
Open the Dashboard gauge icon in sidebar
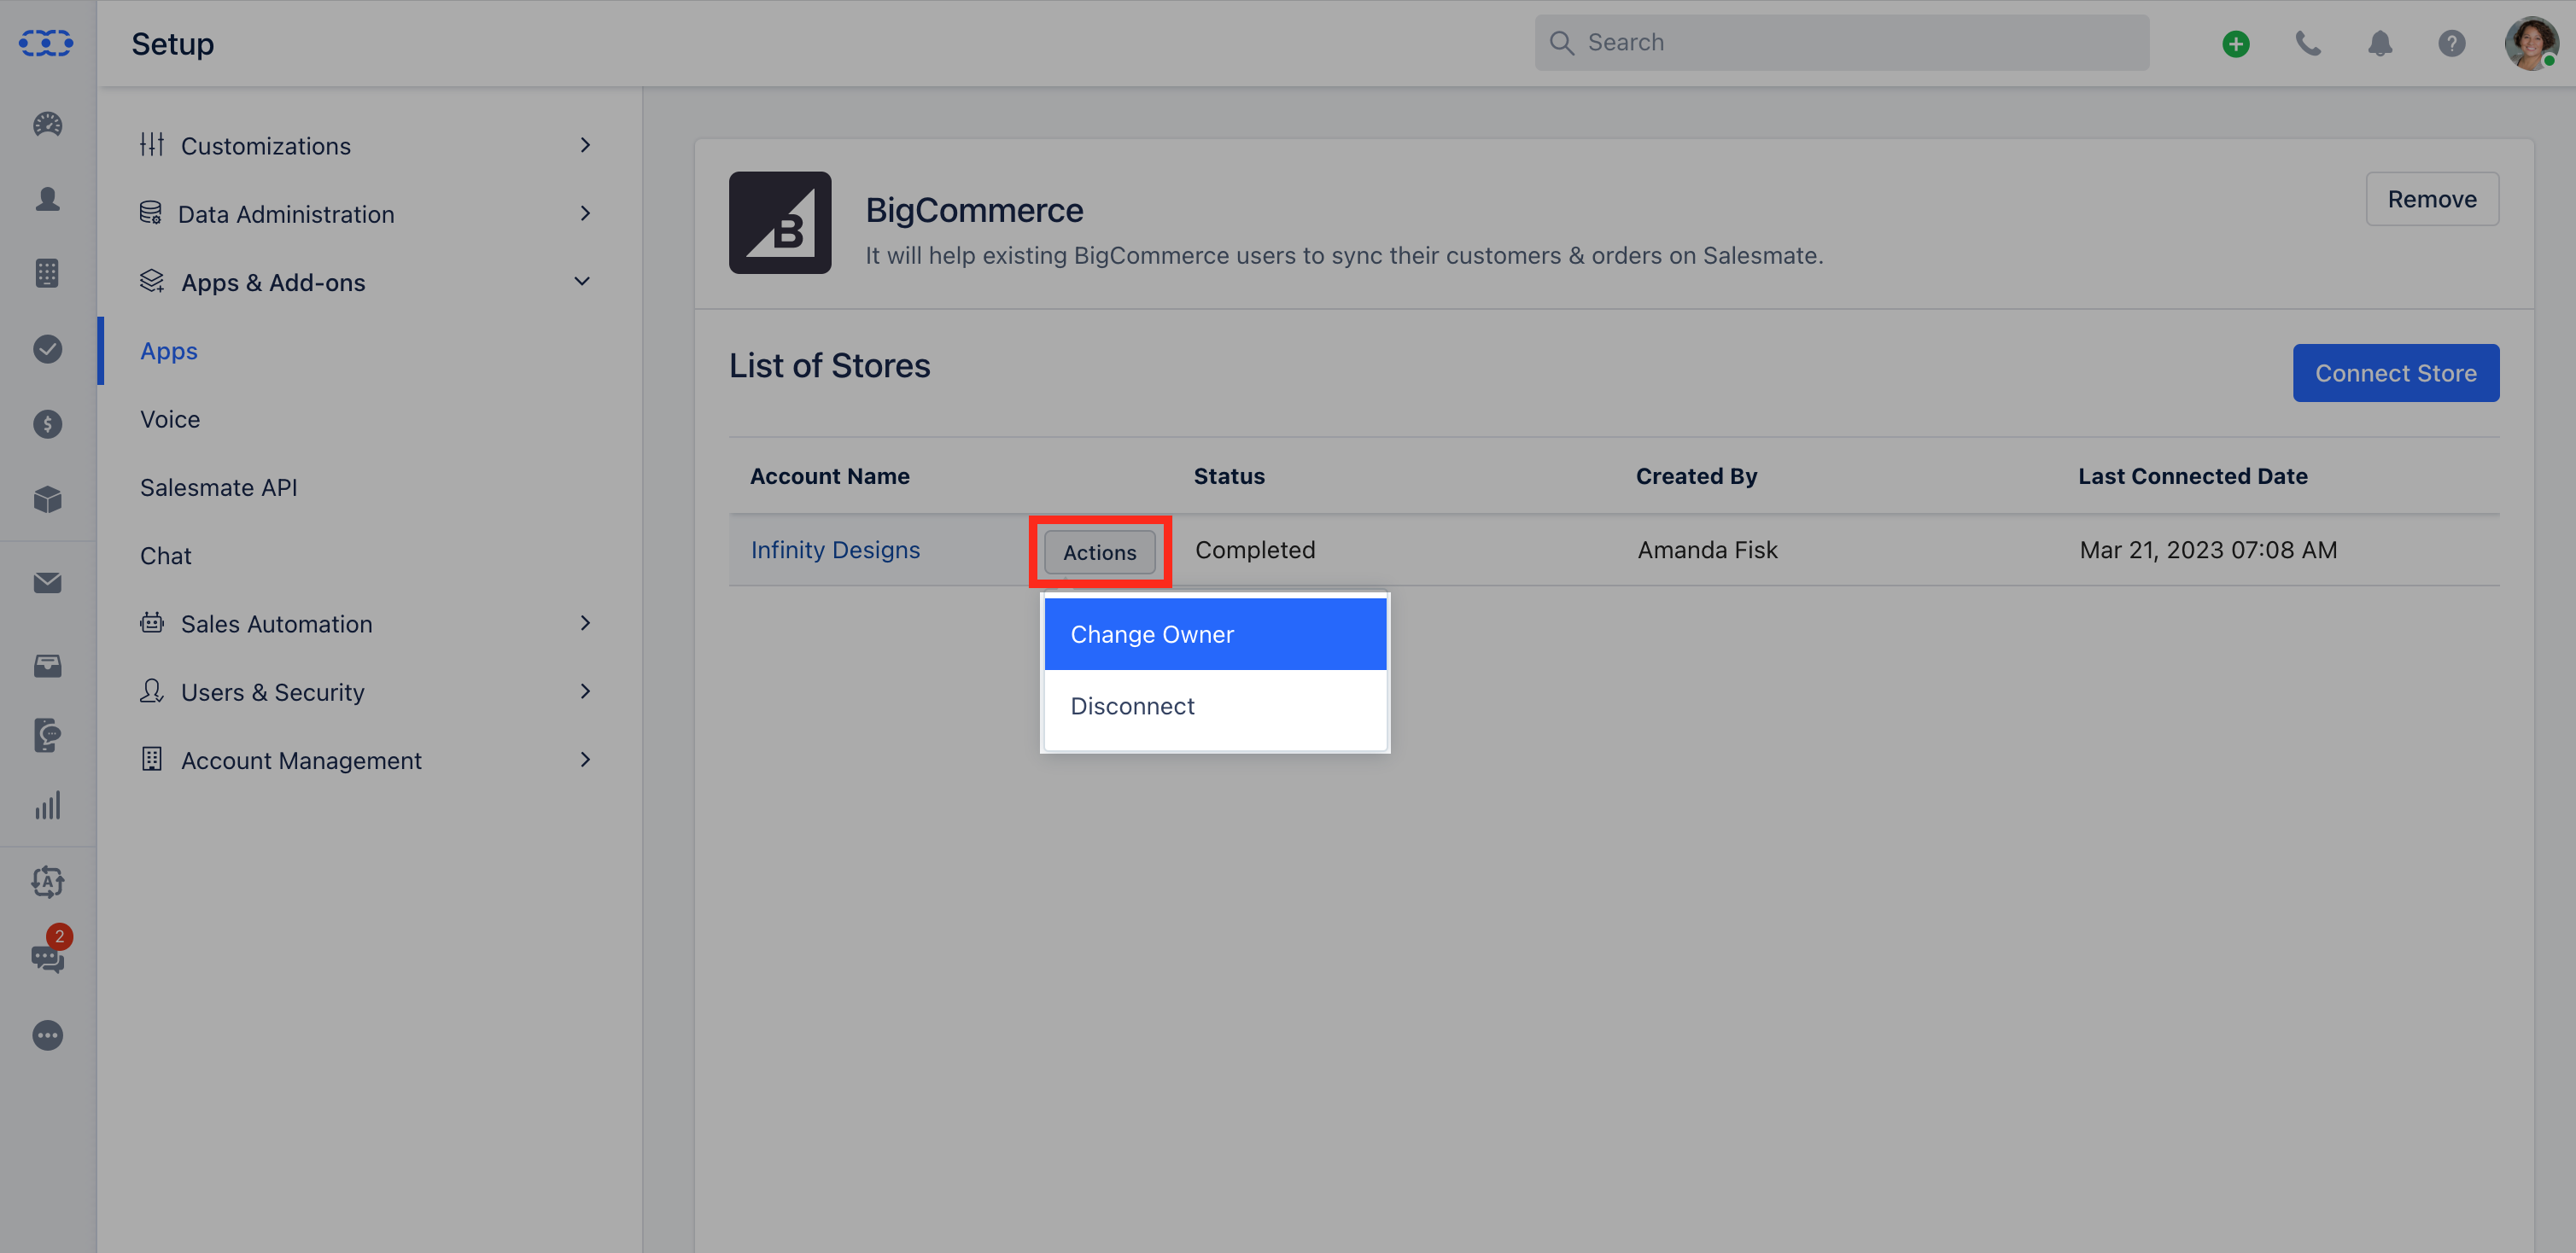pos(47,124)
